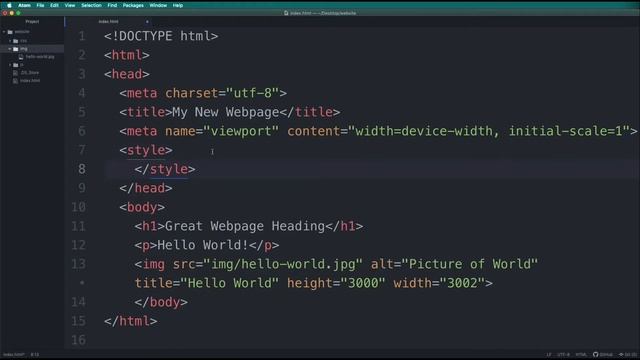Viewport: 640px width, 360px height.
Task: Open the Atom application menu
Action: [x=24, y=5]
